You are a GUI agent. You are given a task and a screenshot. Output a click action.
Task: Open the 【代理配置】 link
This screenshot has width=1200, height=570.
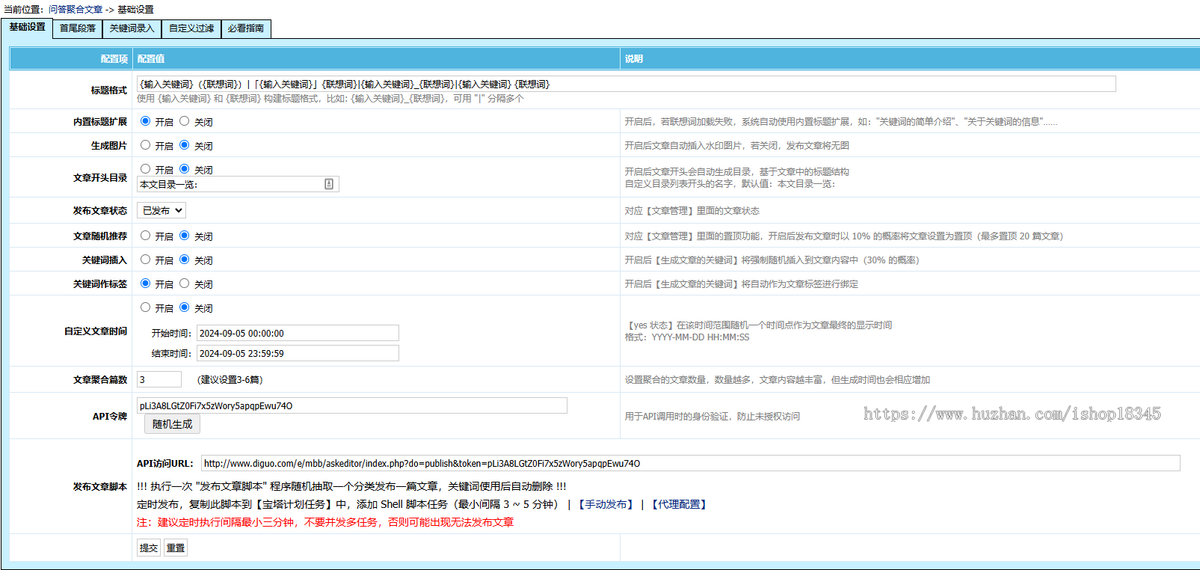[x=678, y=504]
